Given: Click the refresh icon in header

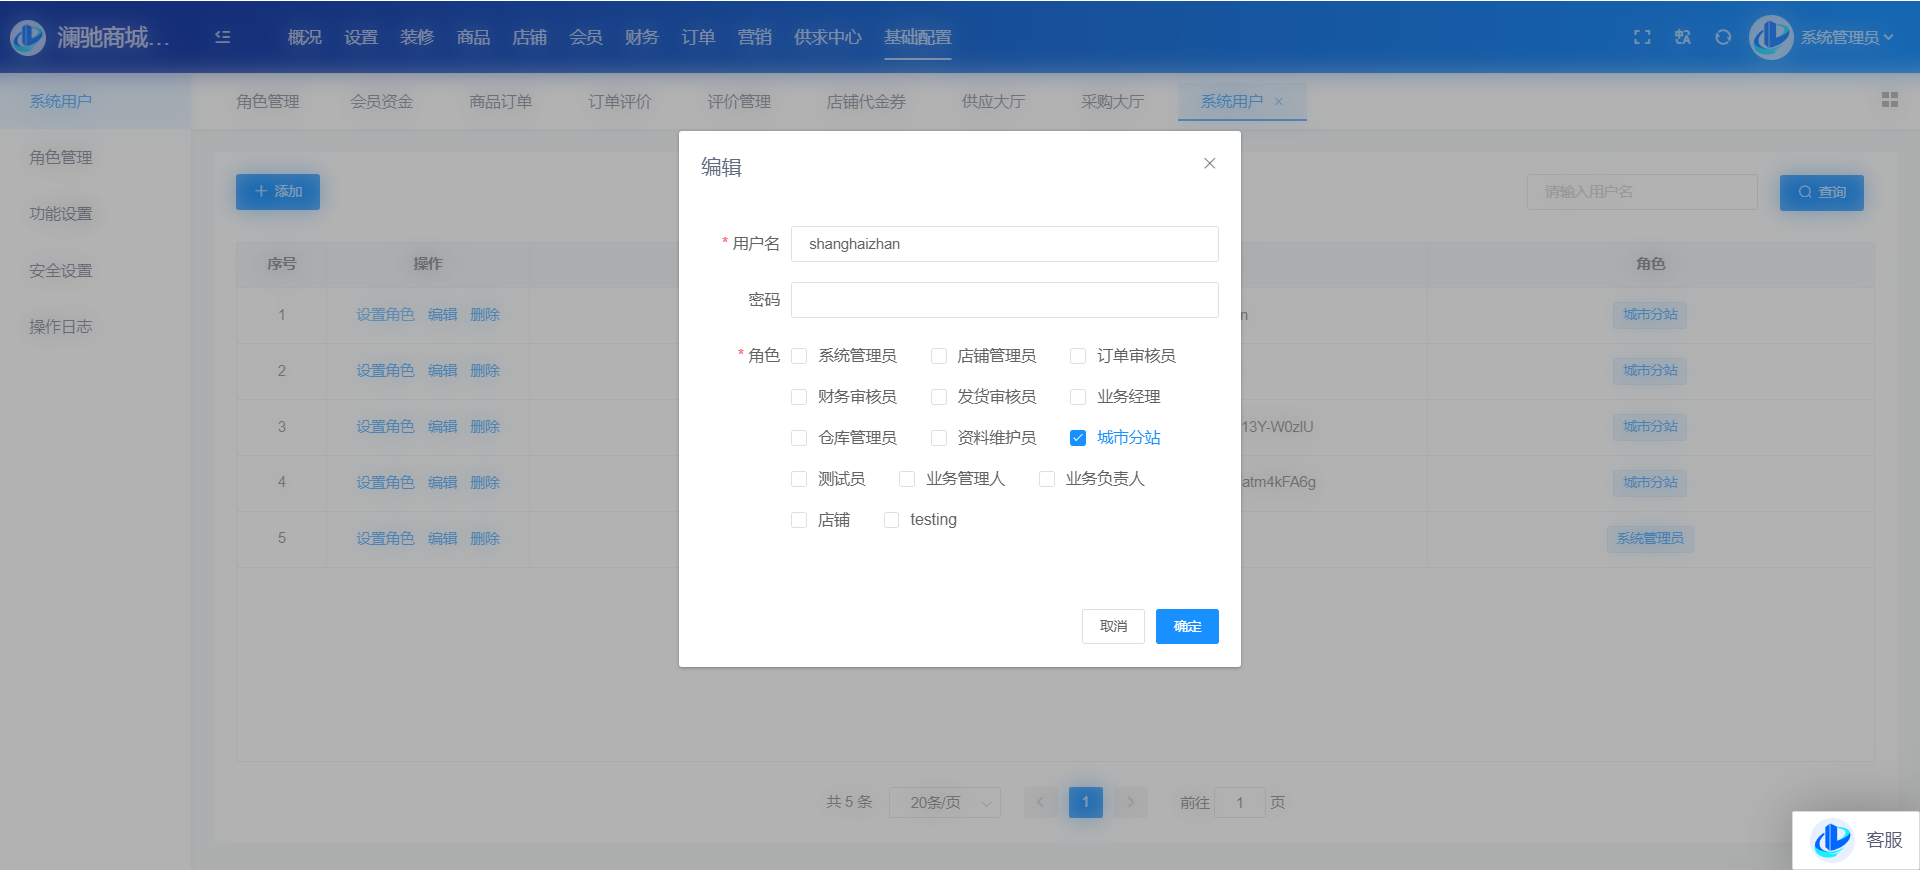Looking at the screenshot, I should pyautogui.click(x=1723, y=37).
